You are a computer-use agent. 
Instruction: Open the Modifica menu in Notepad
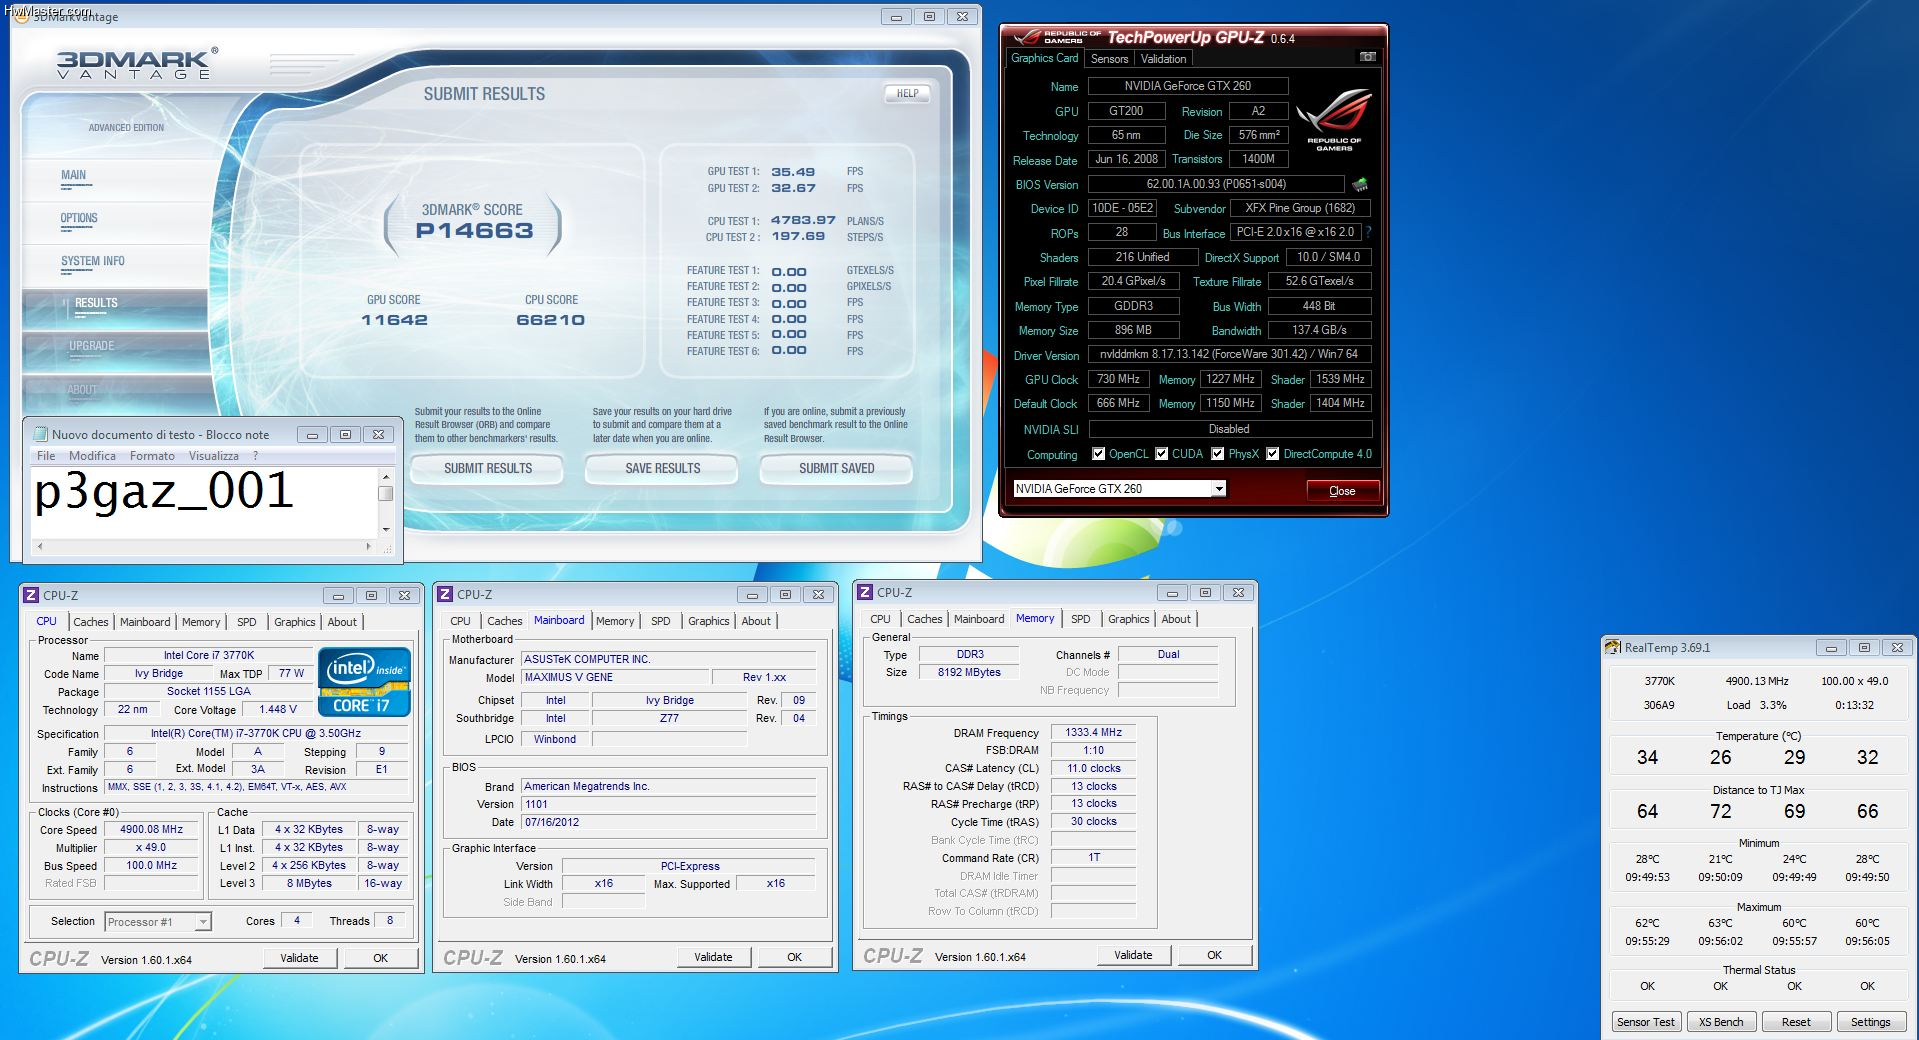92,456
